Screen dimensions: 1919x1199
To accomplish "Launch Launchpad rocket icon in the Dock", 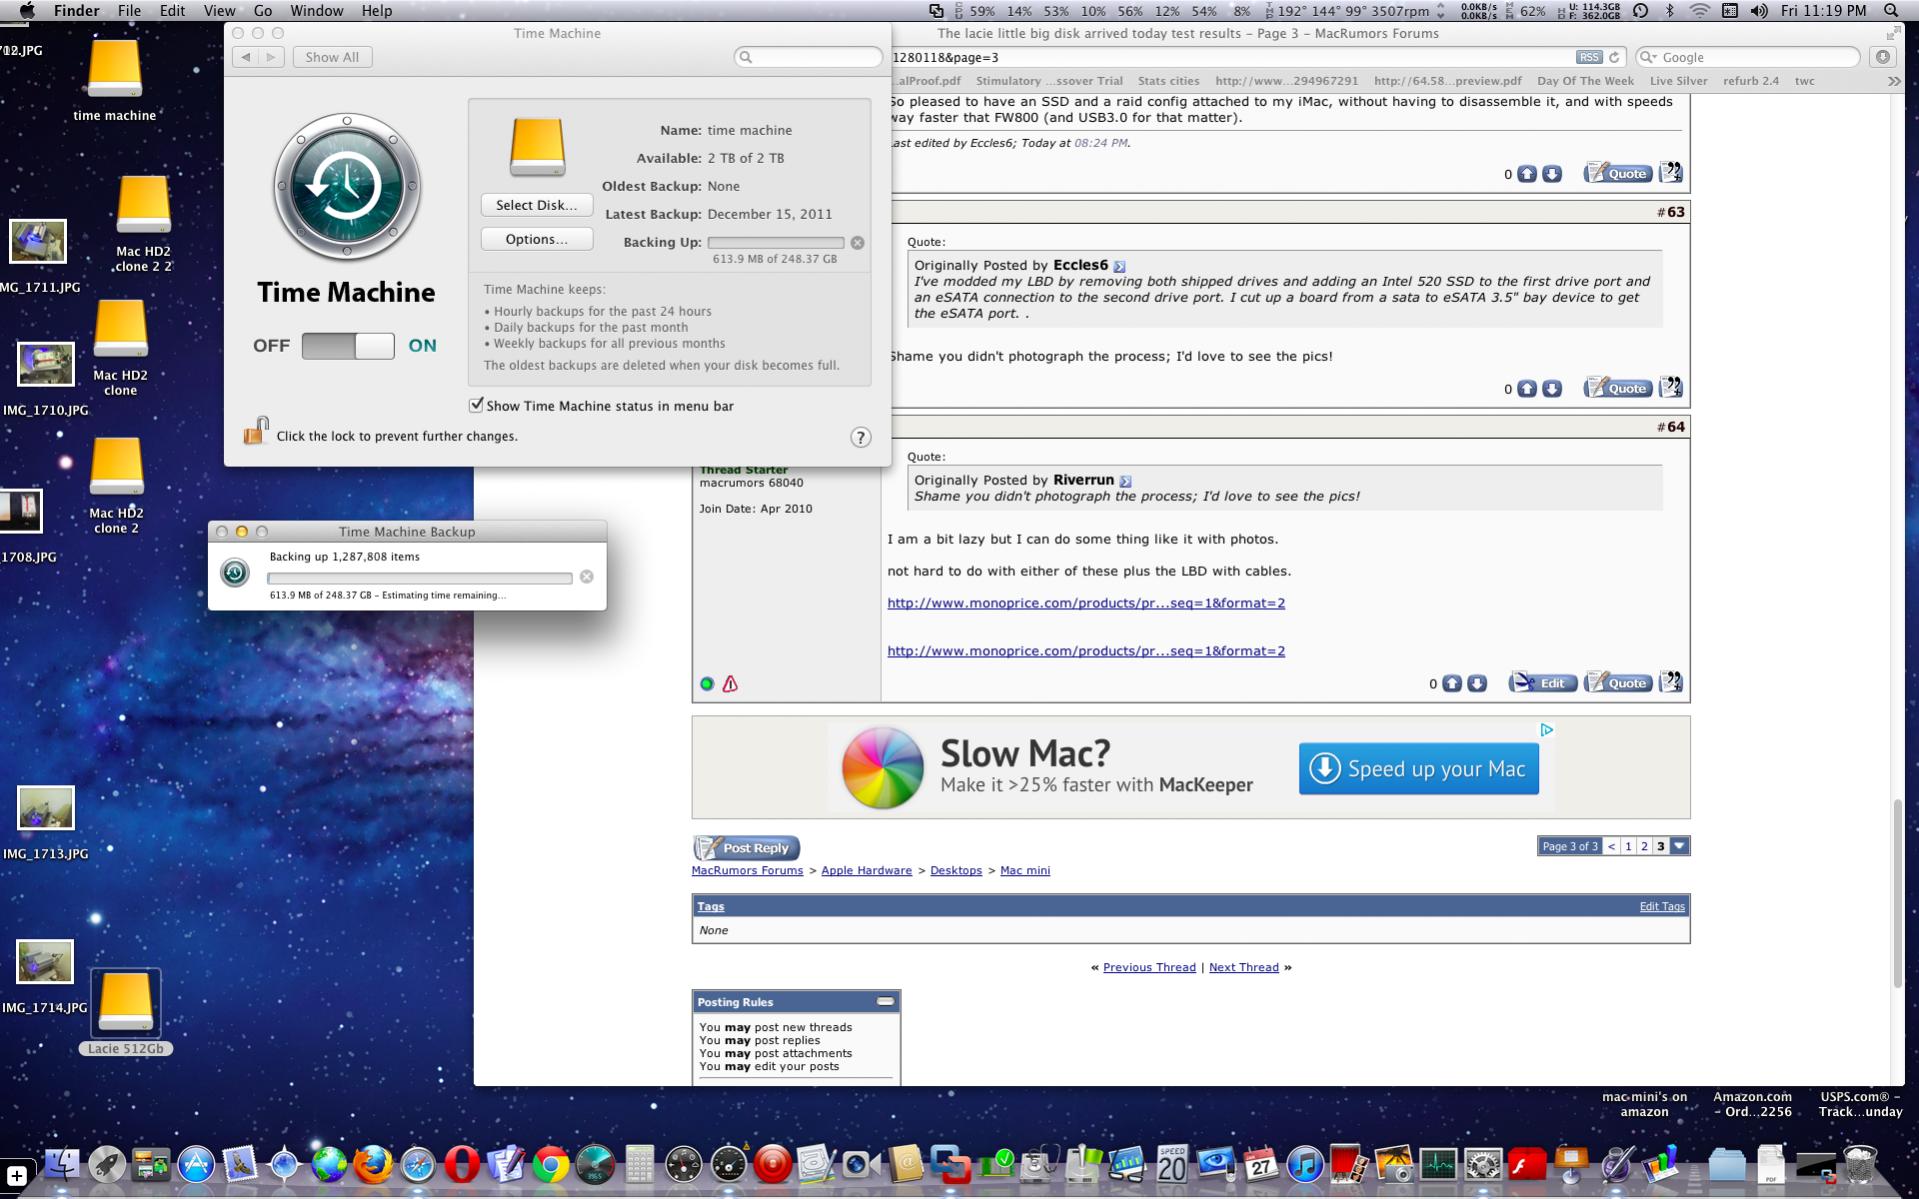I will tap(106, 1164).
